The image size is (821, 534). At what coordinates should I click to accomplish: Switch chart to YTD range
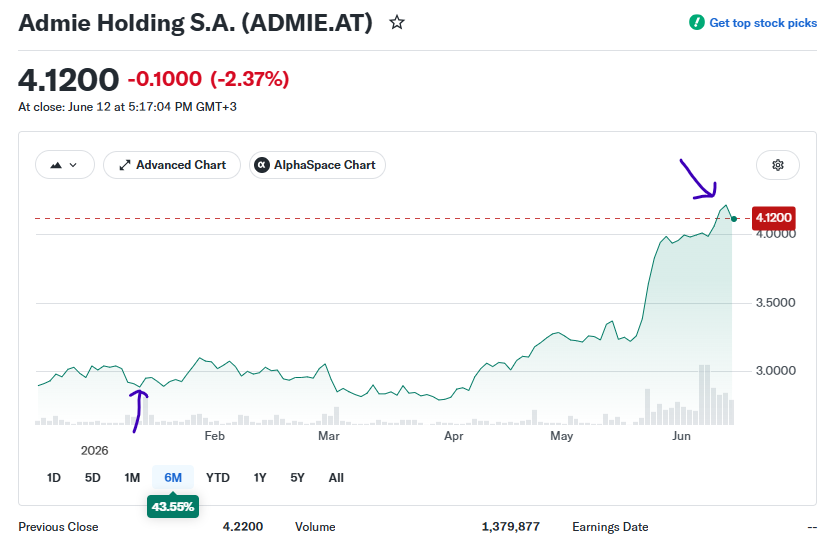coord(218,477)
